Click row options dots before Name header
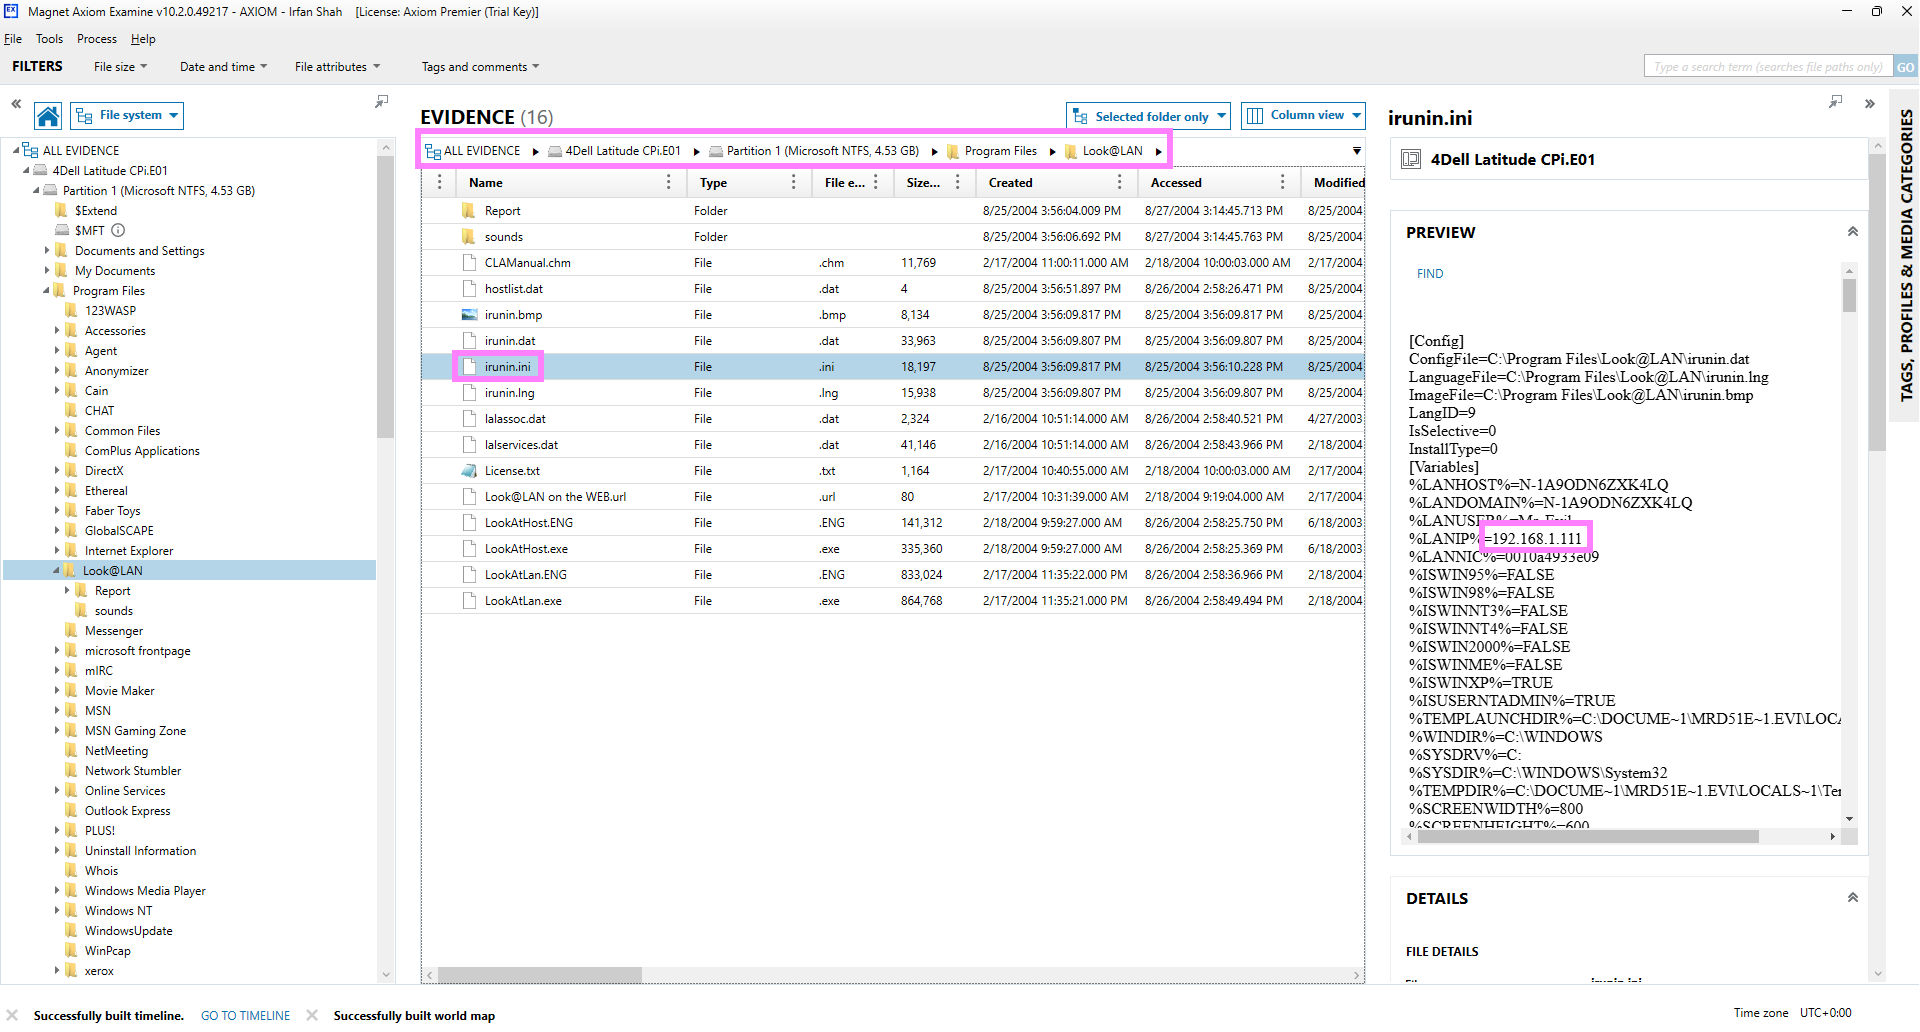 coord(440,182)
